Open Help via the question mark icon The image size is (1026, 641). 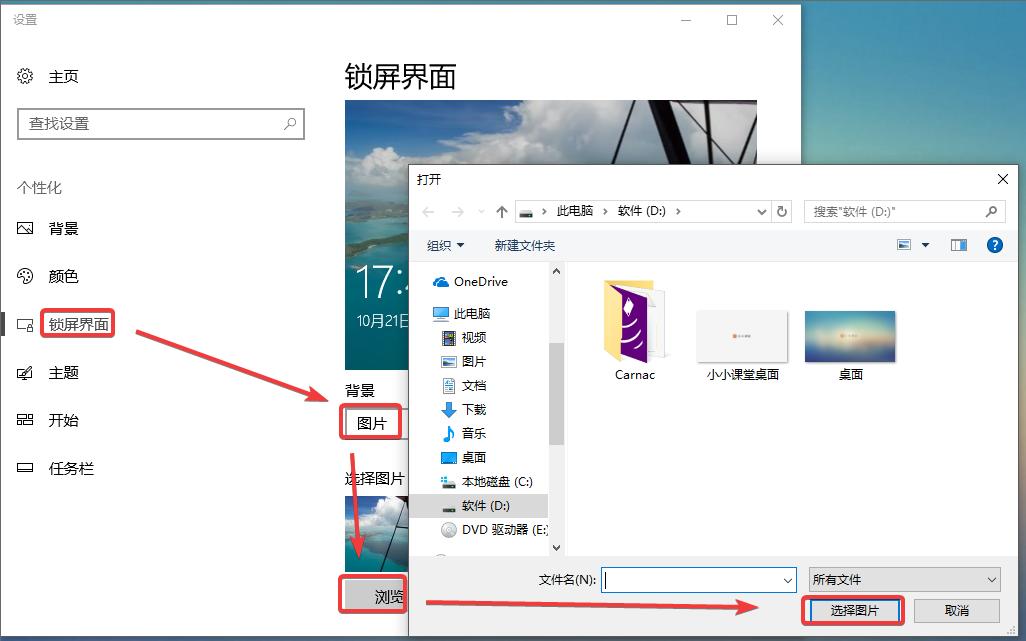994,244
